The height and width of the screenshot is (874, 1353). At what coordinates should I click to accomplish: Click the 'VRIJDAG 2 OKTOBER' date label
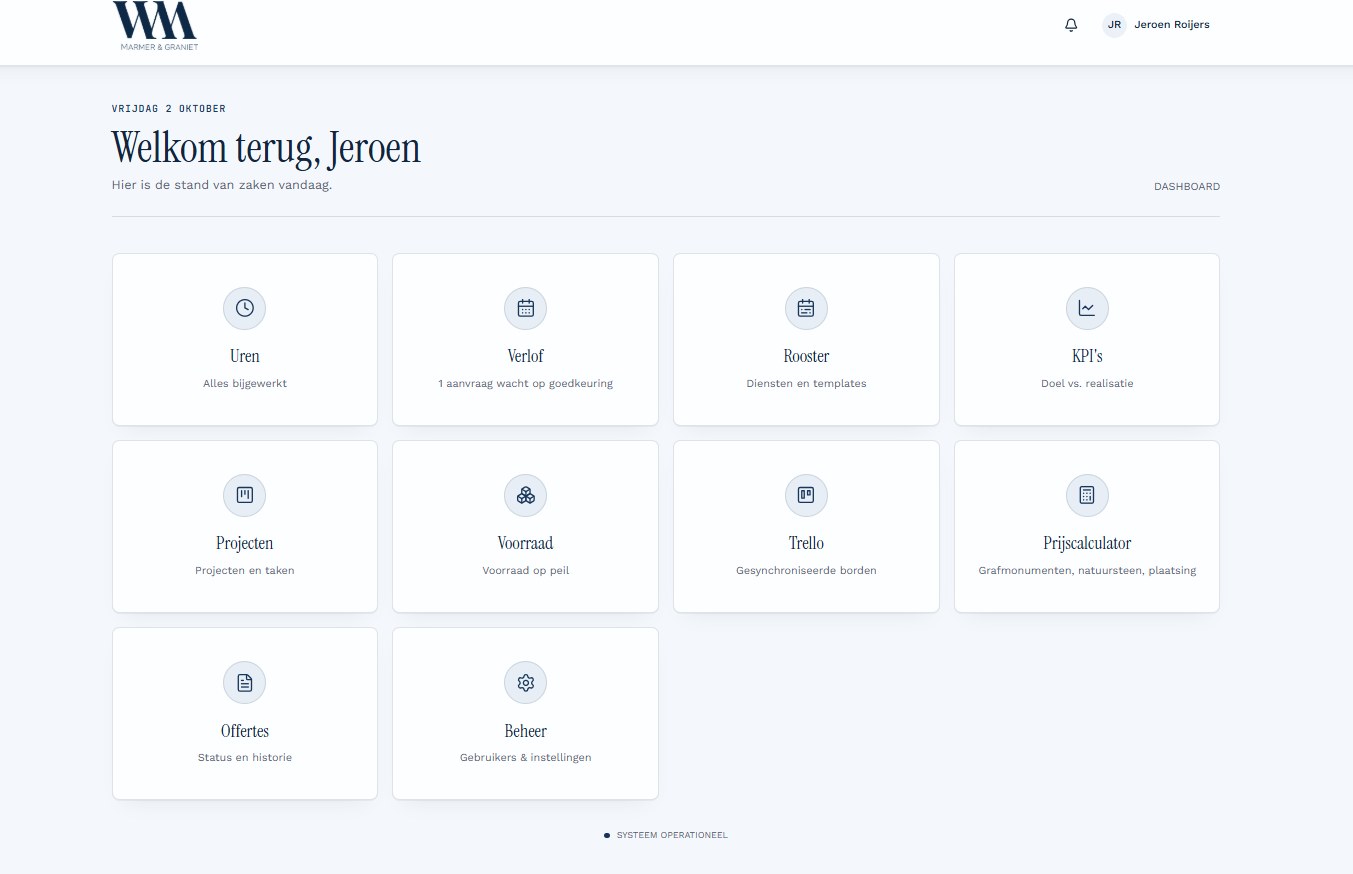(169, 108)
